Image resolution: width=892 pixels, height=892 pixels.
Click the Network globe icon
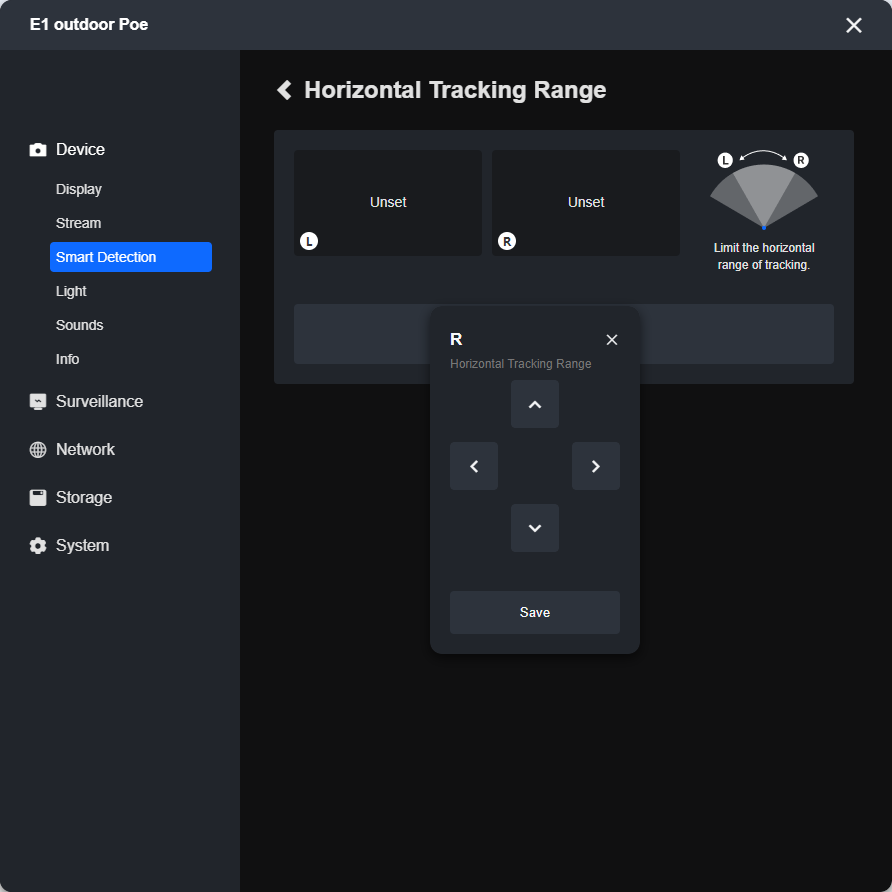point(38,449)
